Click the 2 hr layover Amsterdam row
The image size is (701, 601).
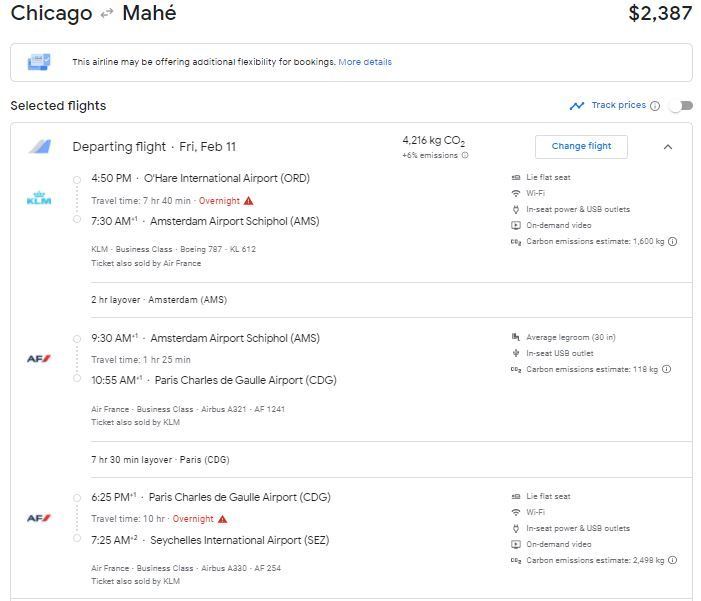pyautogui.click(x=391, y=300)
